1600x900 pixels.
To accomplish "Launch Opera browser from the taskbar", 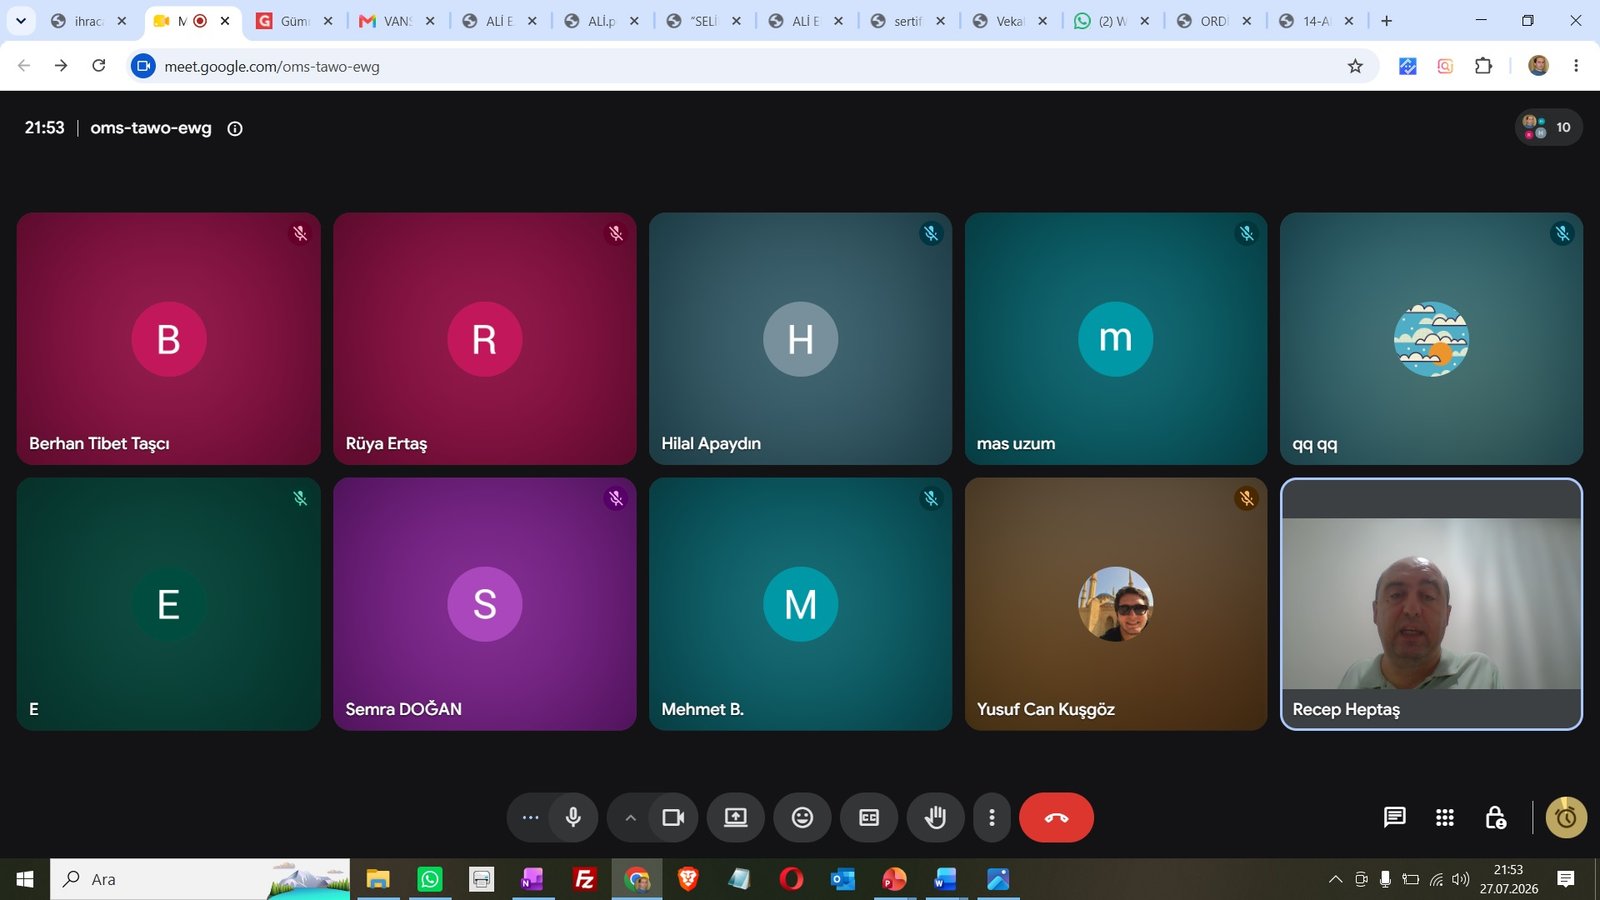I will click(791, 879).
